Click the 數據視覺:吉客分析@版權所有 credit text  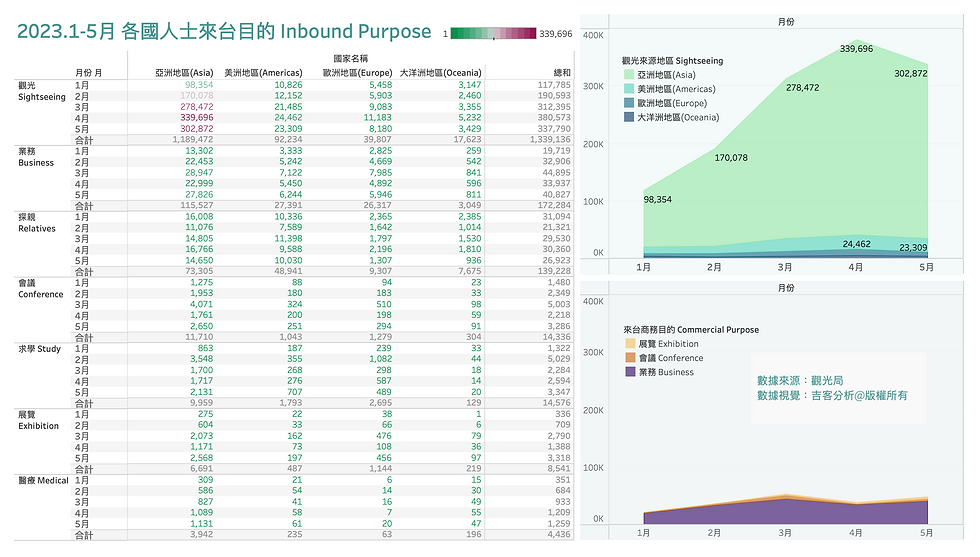click(832, 396)
